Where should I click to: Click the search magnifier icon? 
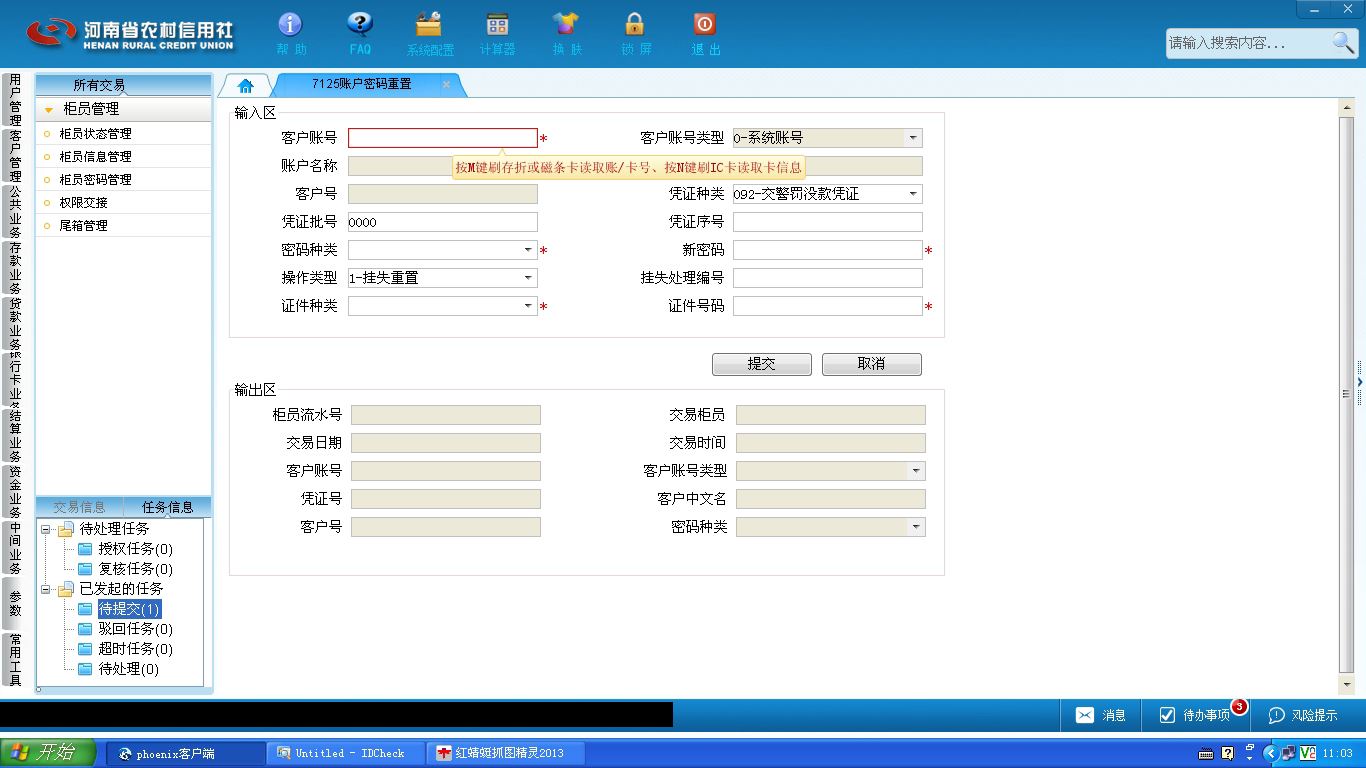point(1343,42)
